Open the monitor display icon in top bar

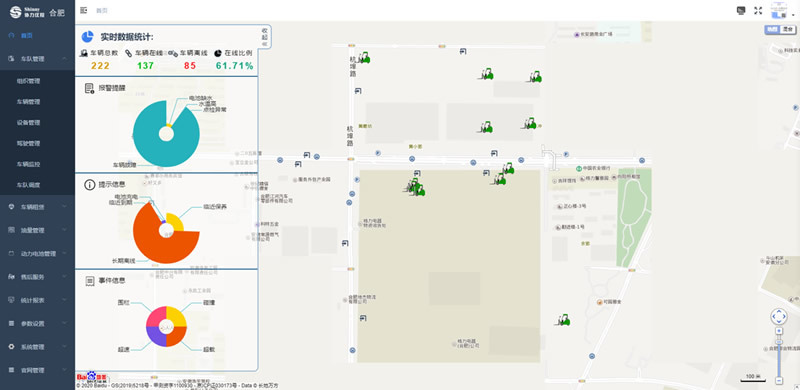click(x=741, y=10)
